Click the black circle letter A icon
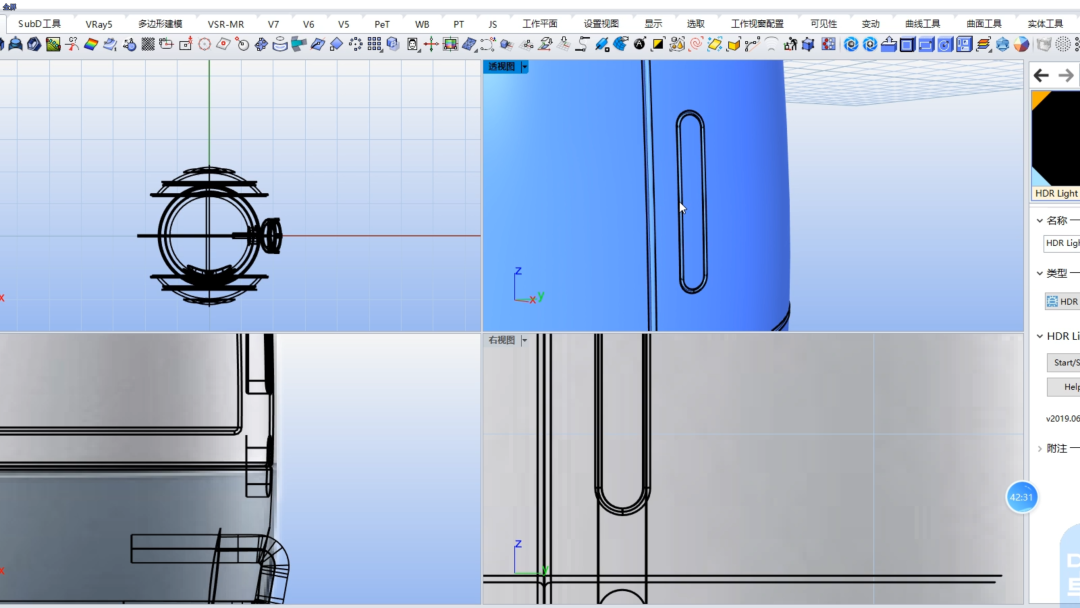1080x608 pixels. 639,45
